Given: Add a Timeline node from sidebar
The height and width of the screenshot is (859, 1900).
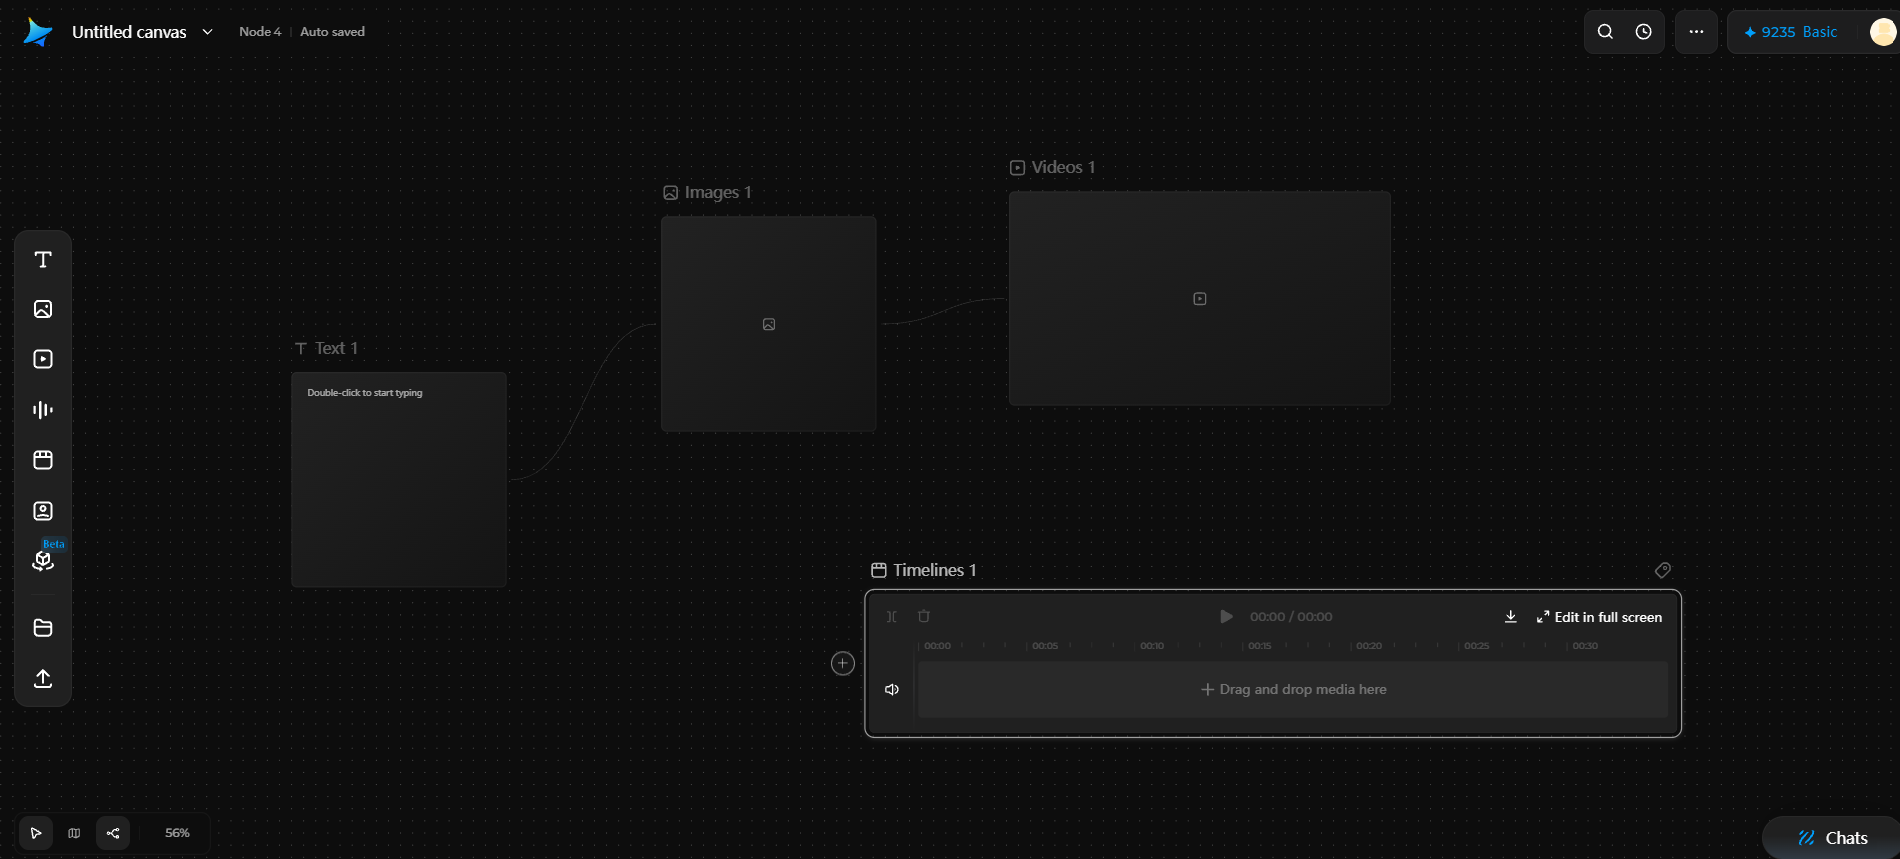Looking at the screenshot, I should click(43, 460).
